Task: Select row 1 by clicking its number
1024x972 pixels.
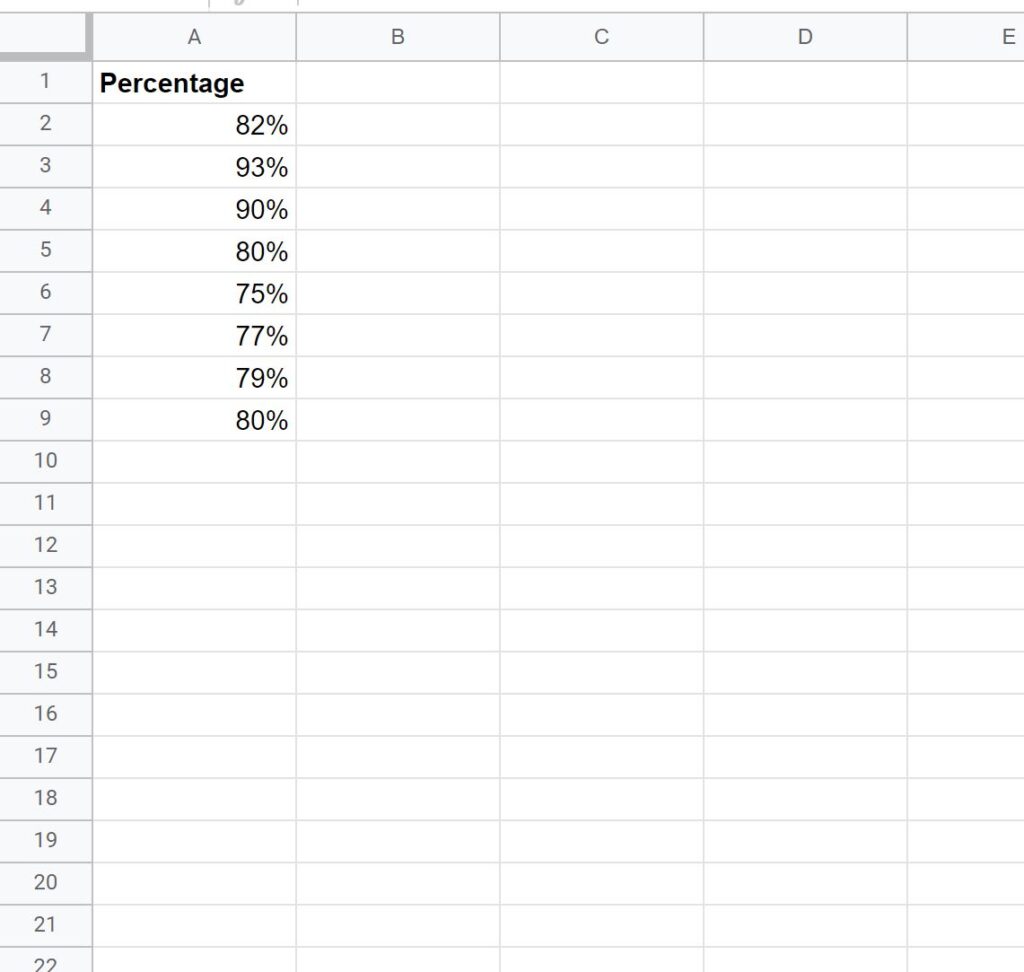Action: tap(45, 84)
